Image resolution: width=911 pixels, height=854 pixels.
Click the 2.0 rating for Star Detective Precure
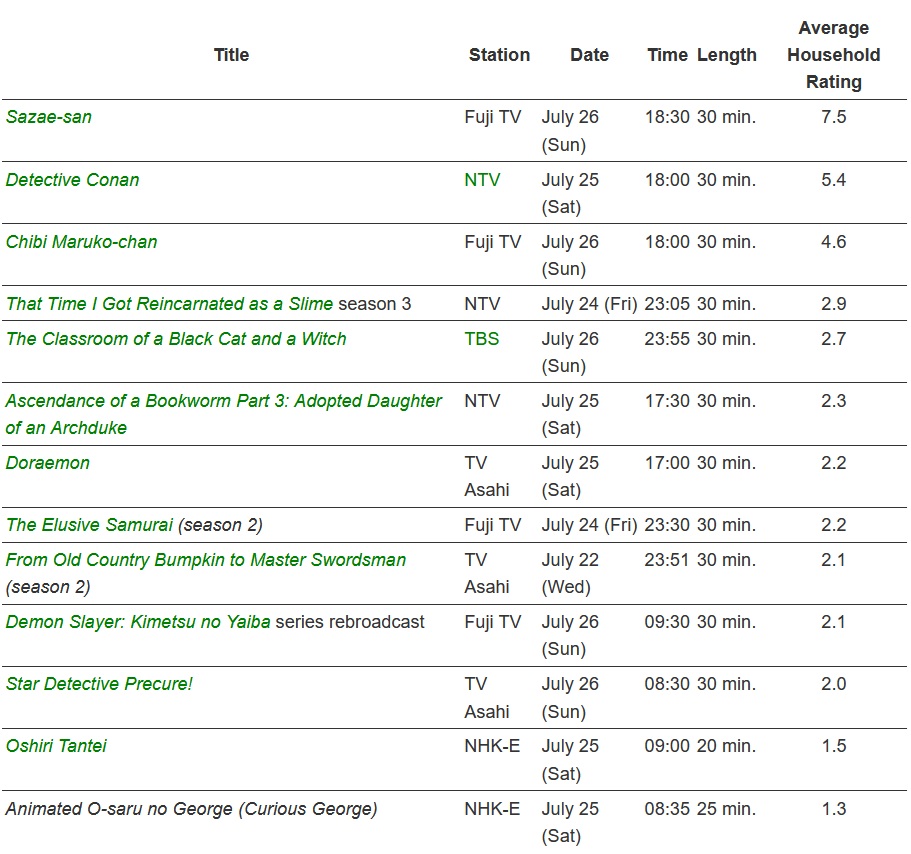[834, 684]
